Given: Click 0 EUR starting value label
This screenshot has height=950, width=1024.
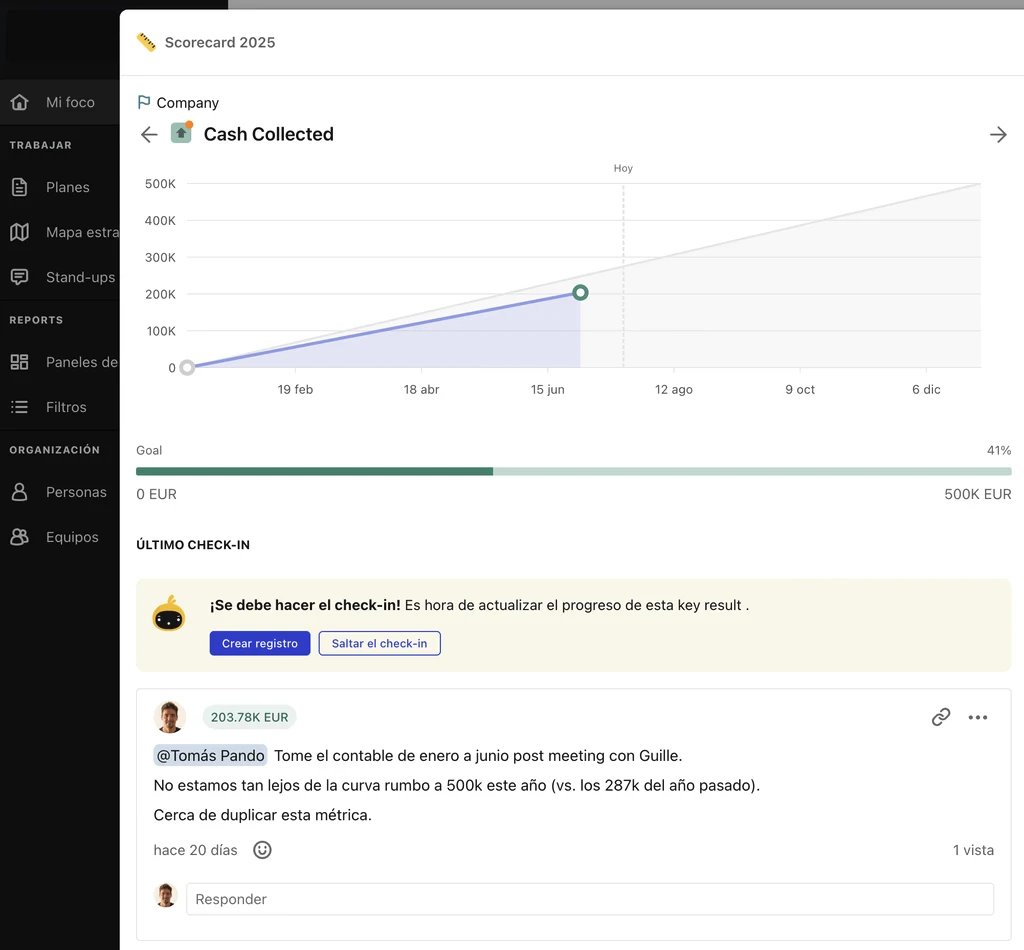Looking at the screenshot, I should coord(156,494).
